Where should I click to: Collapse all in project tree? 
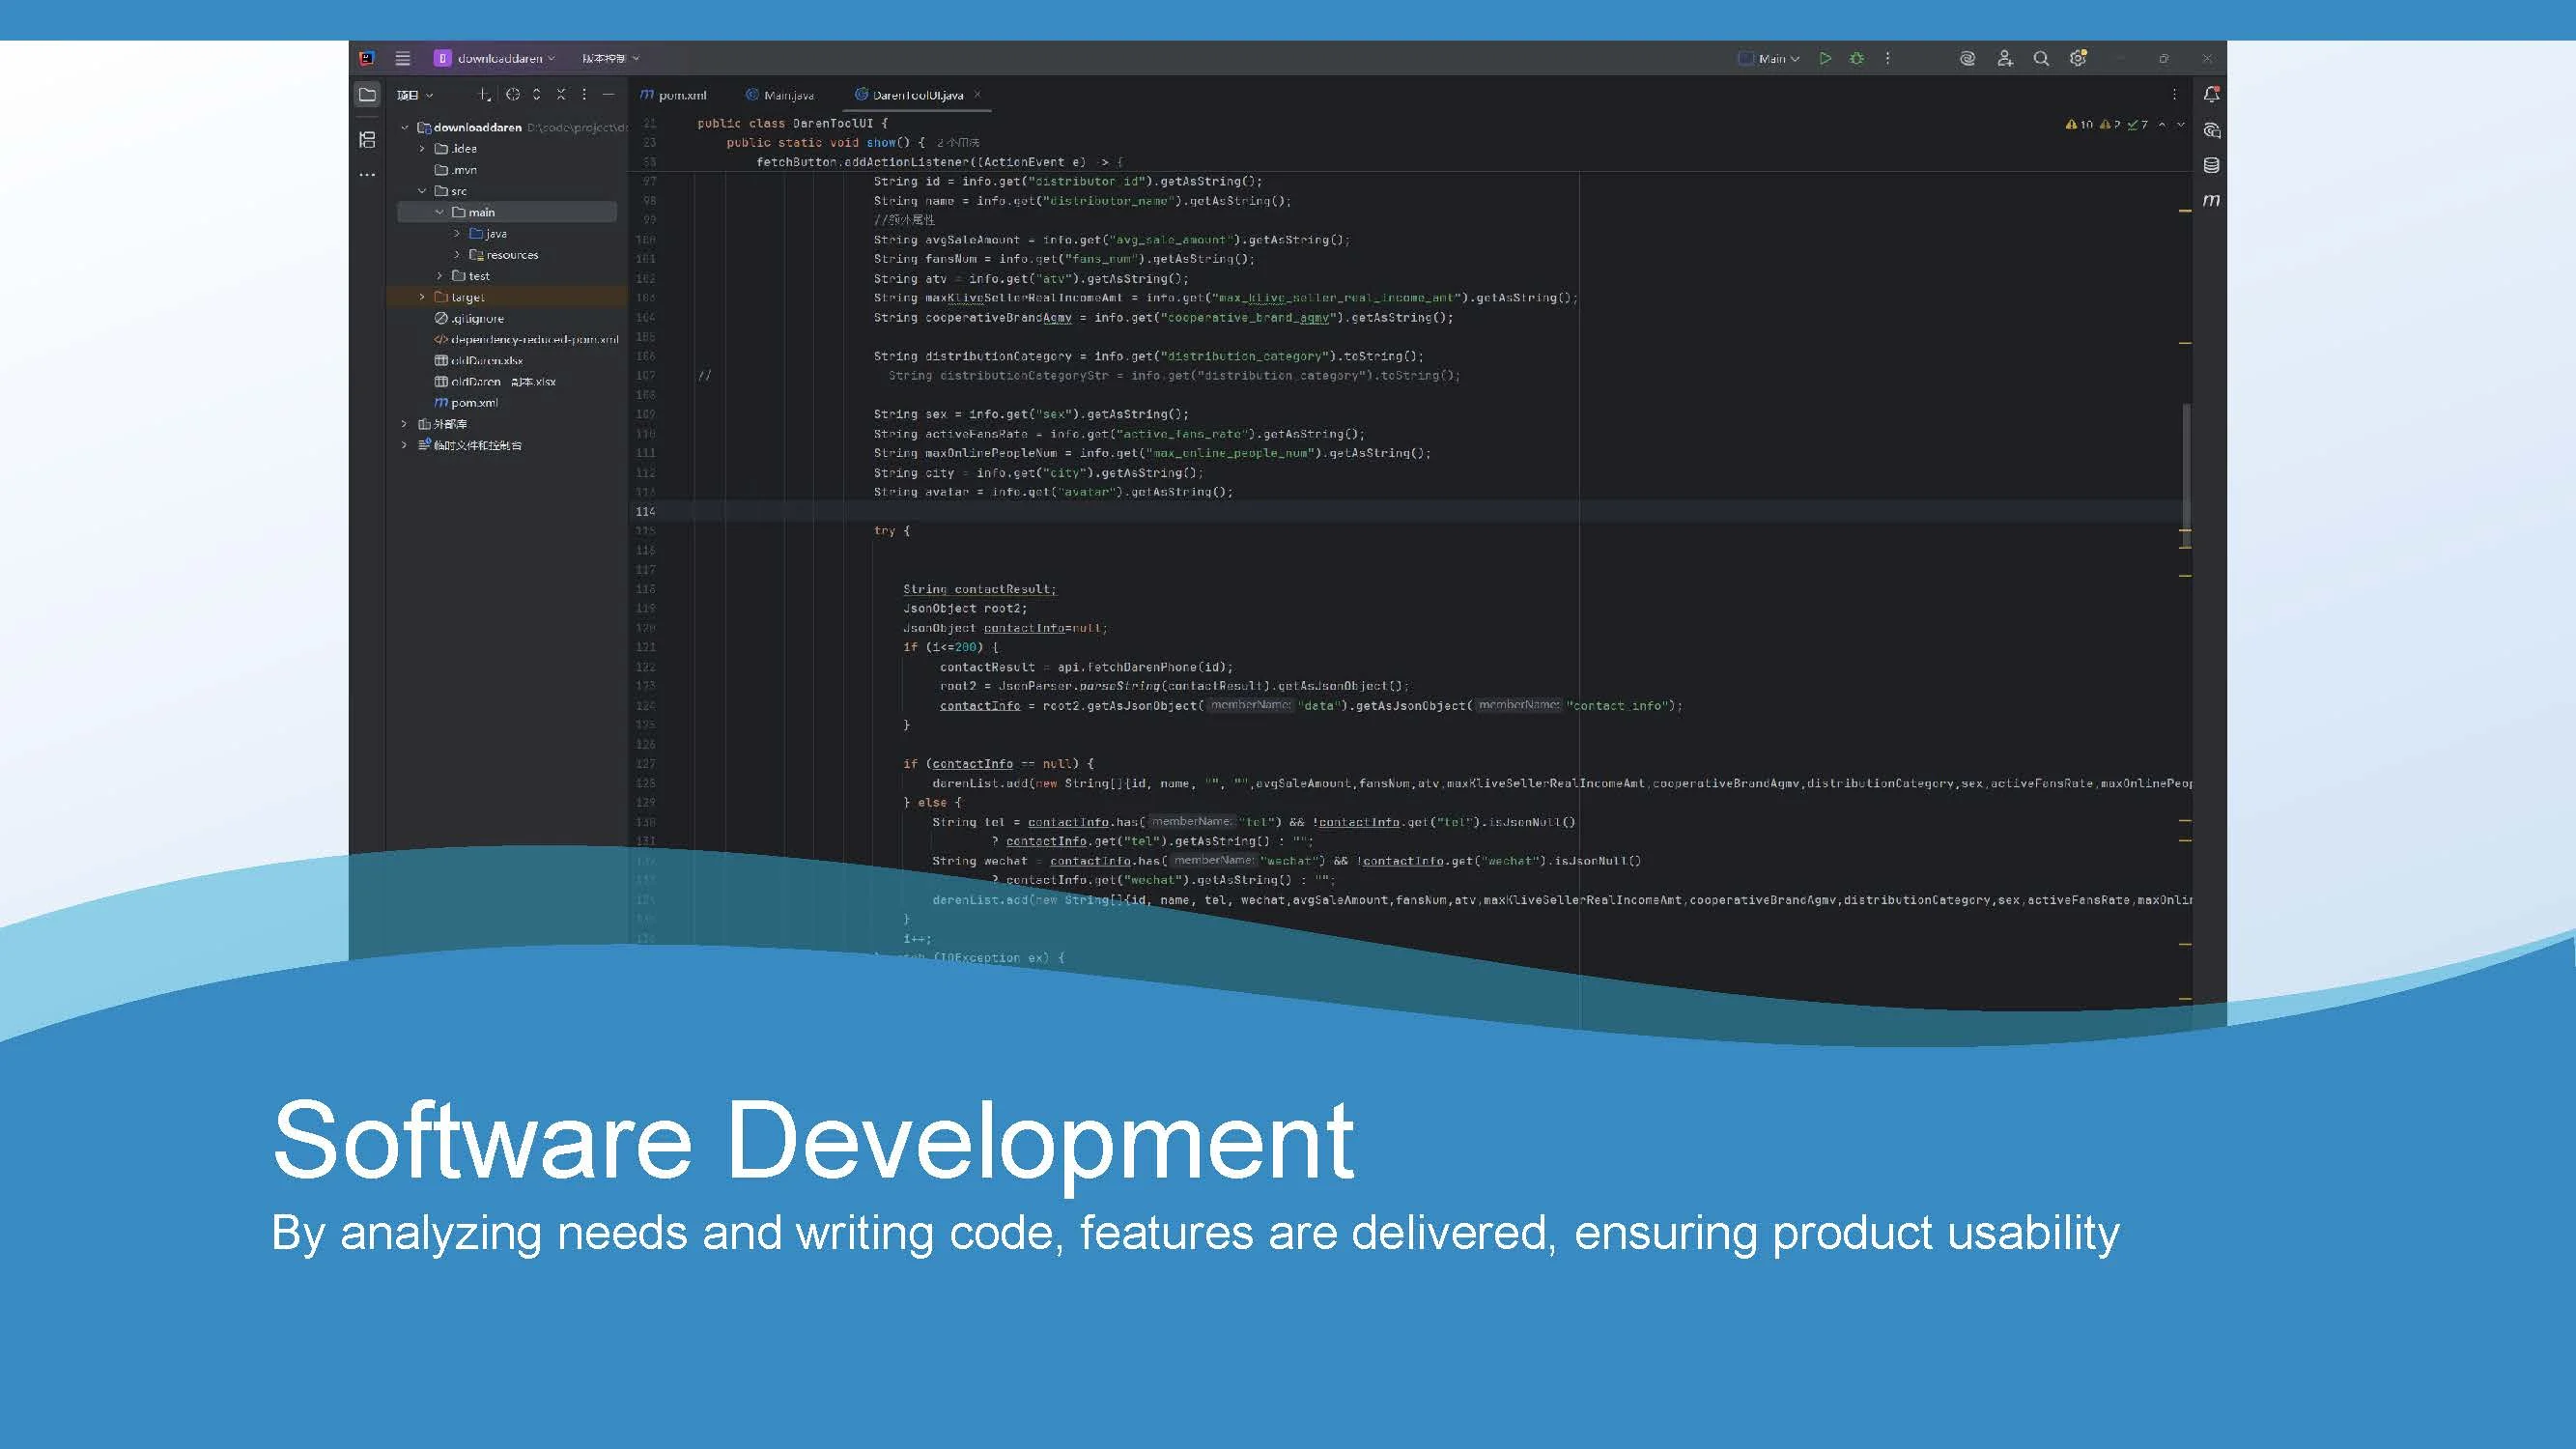pos(561,94)
